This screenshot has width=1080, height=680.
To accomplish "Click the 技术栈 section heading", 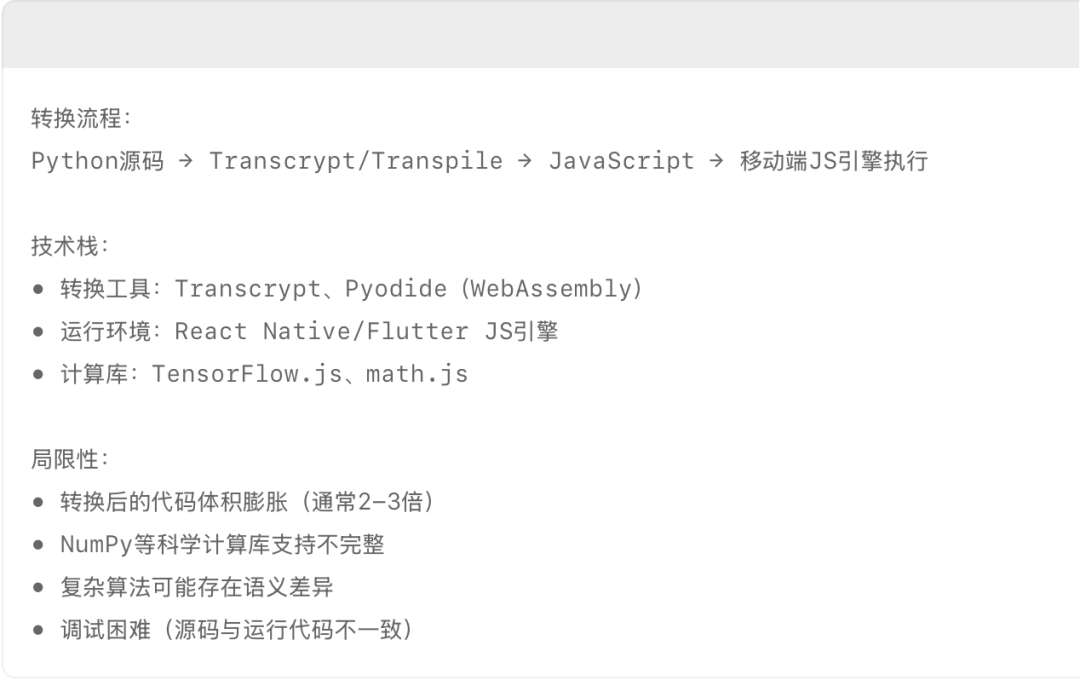I will (x=65, y=245).
